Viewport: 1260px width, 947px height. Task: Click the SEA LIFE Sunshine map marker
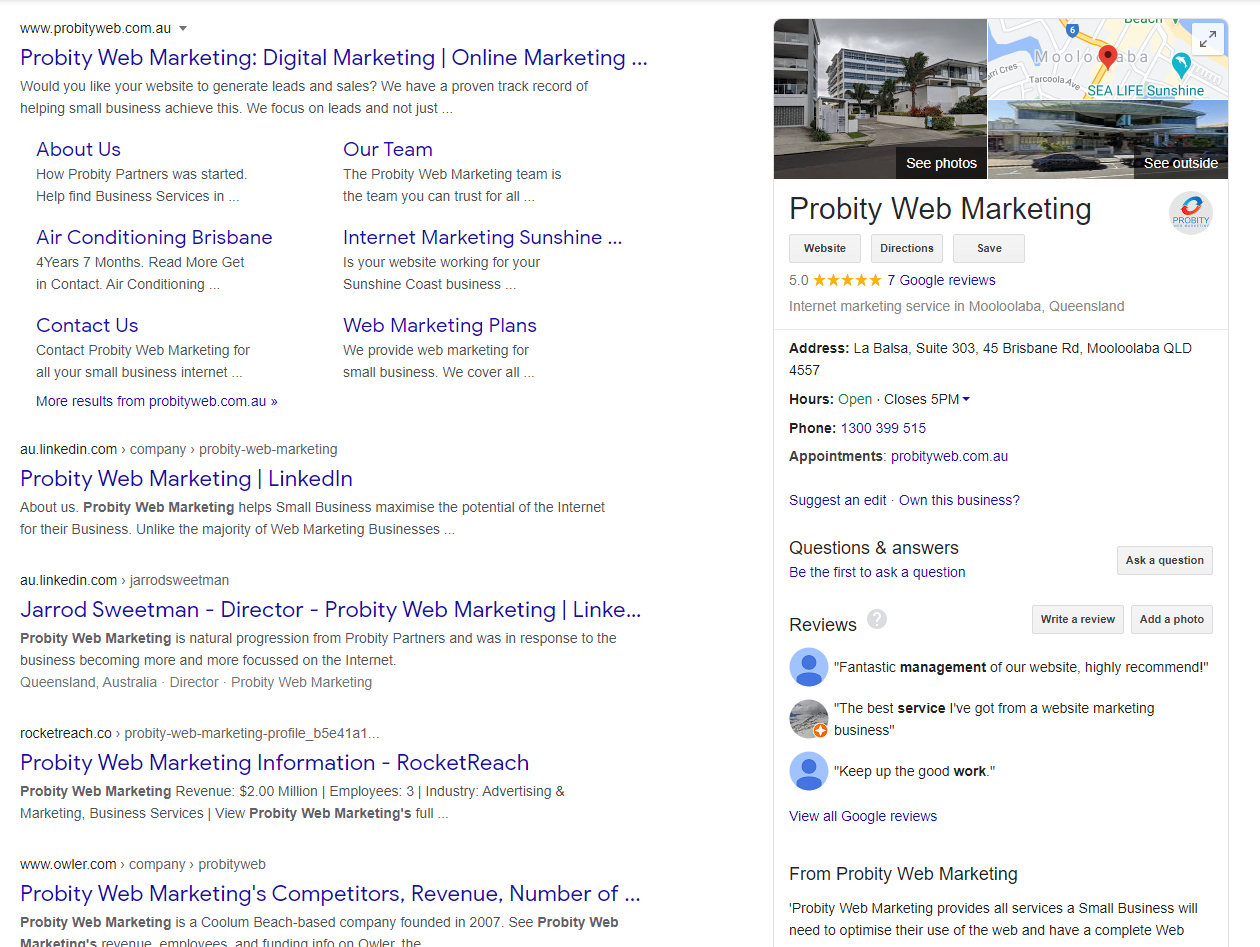[1181, 65]
